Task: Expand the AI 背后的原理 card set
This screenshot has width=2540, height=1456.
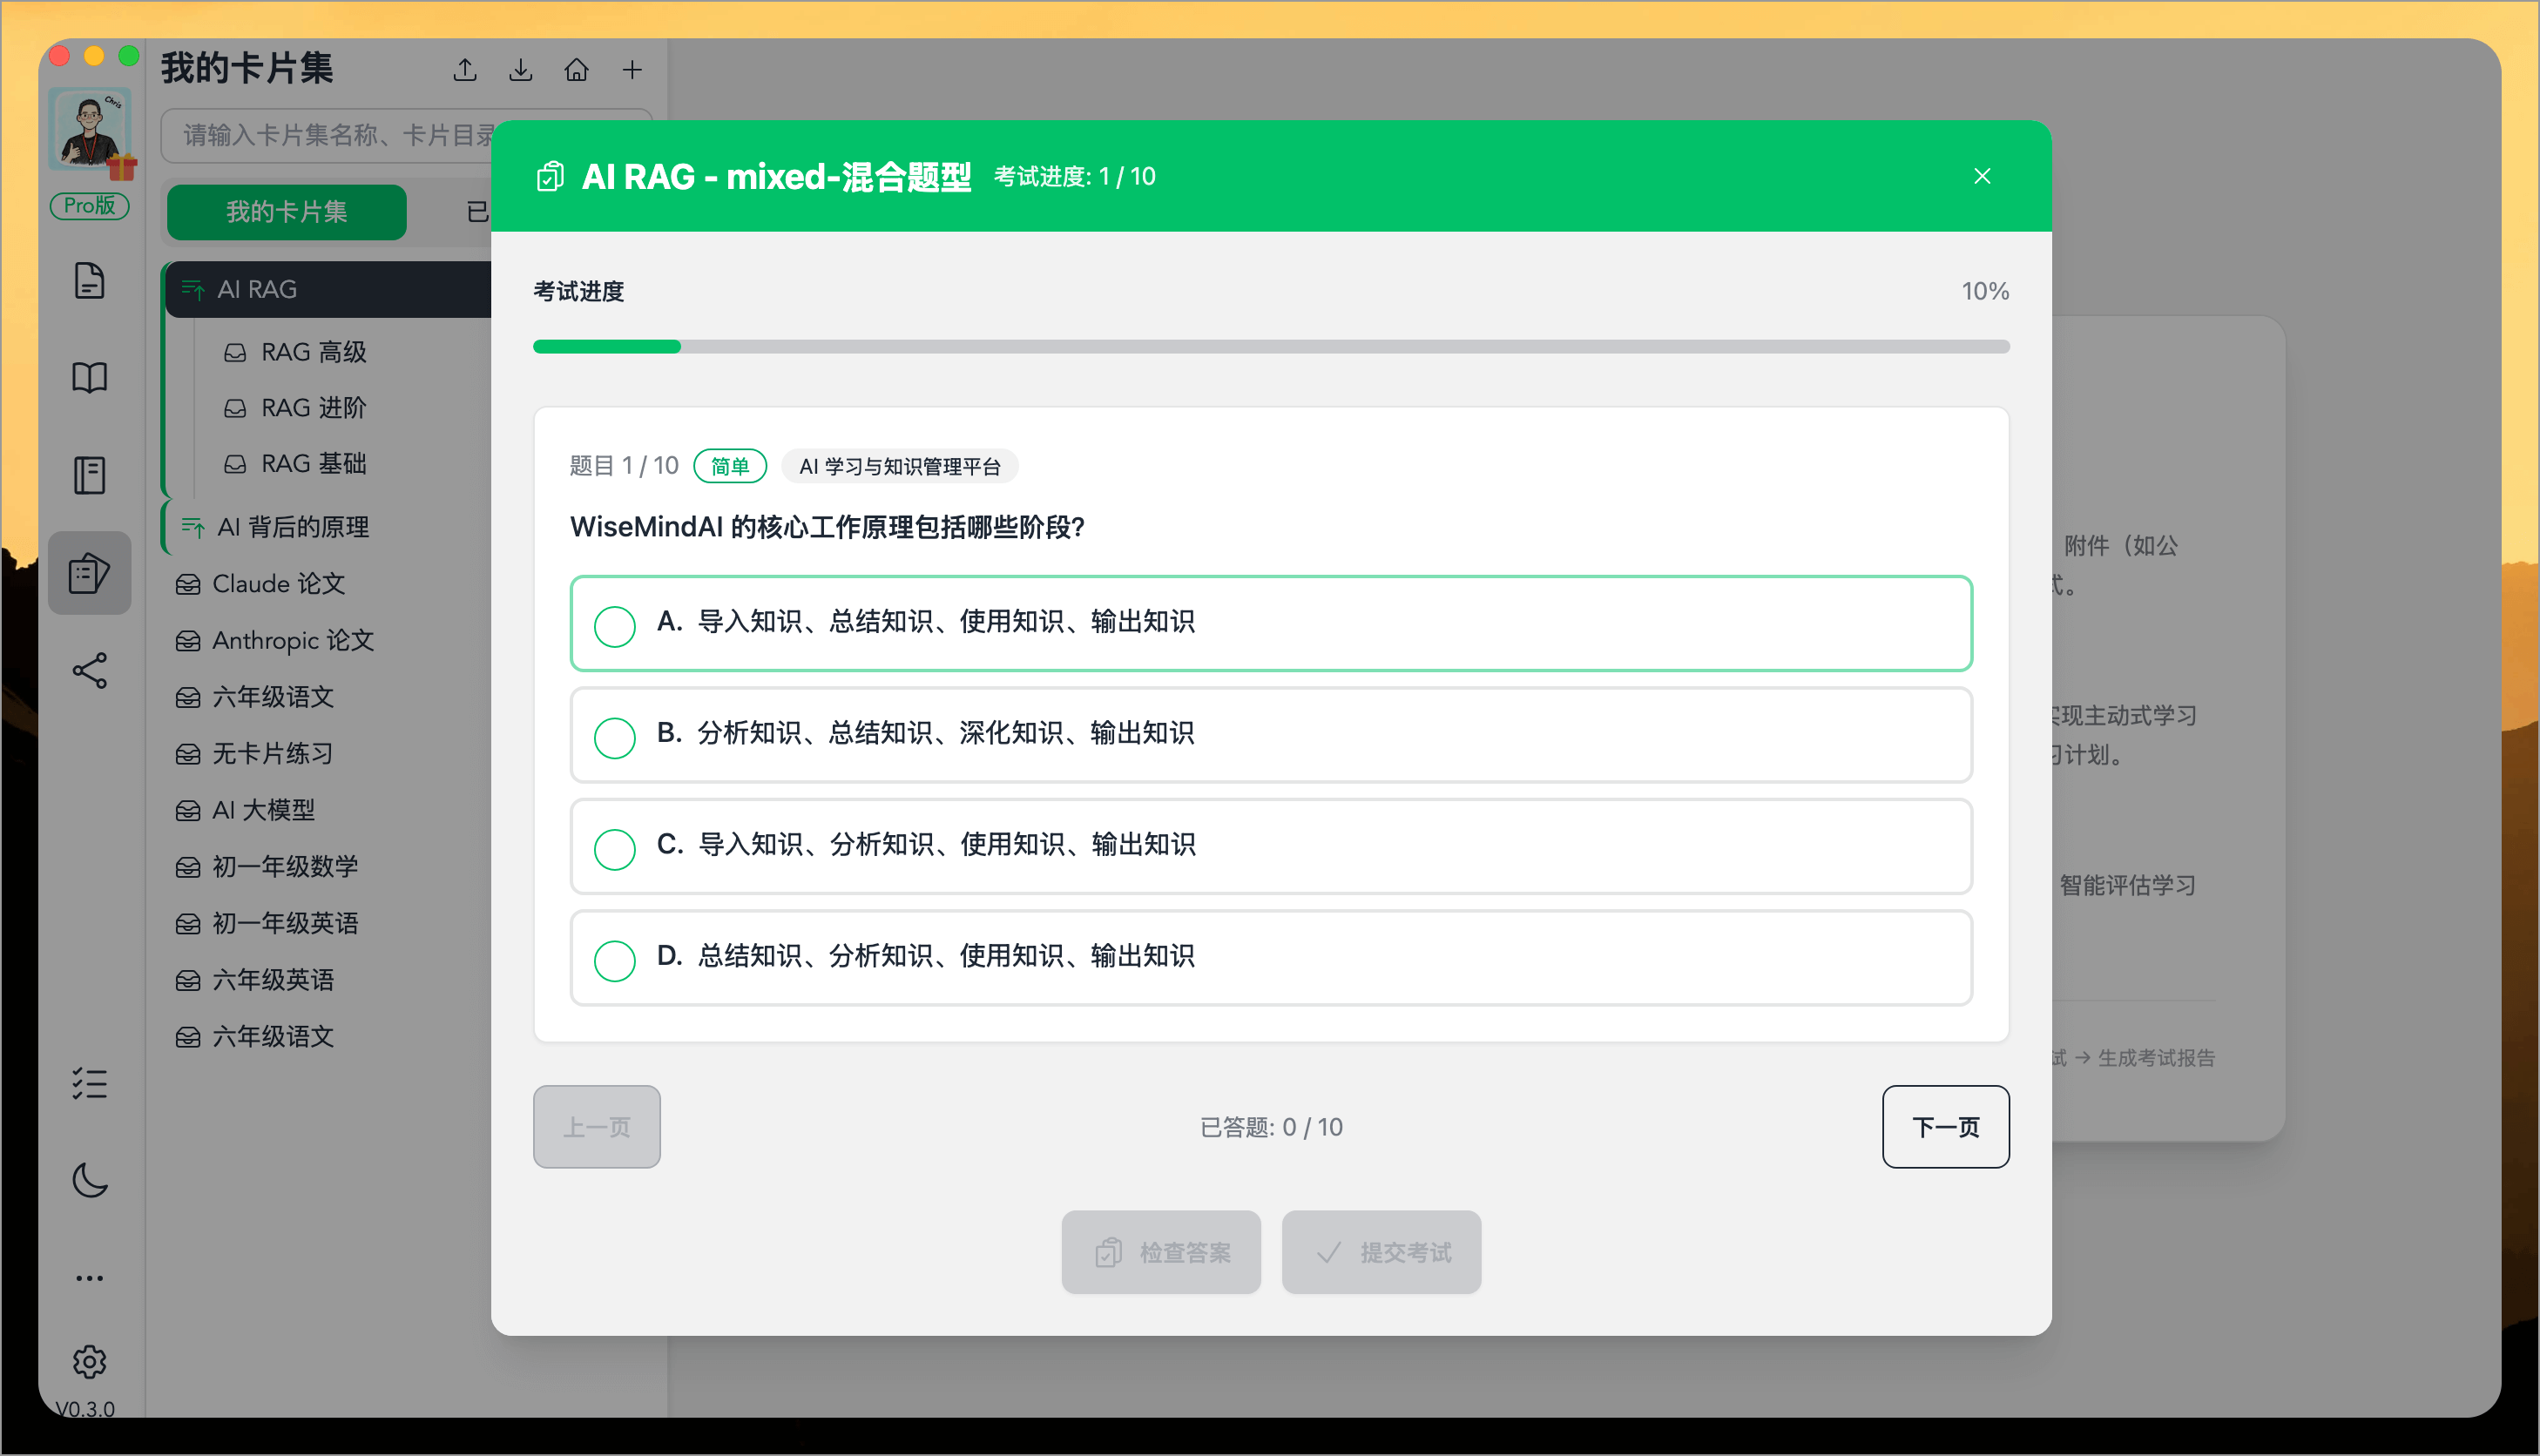Action: pyautogui.click(x=192, y=526)
